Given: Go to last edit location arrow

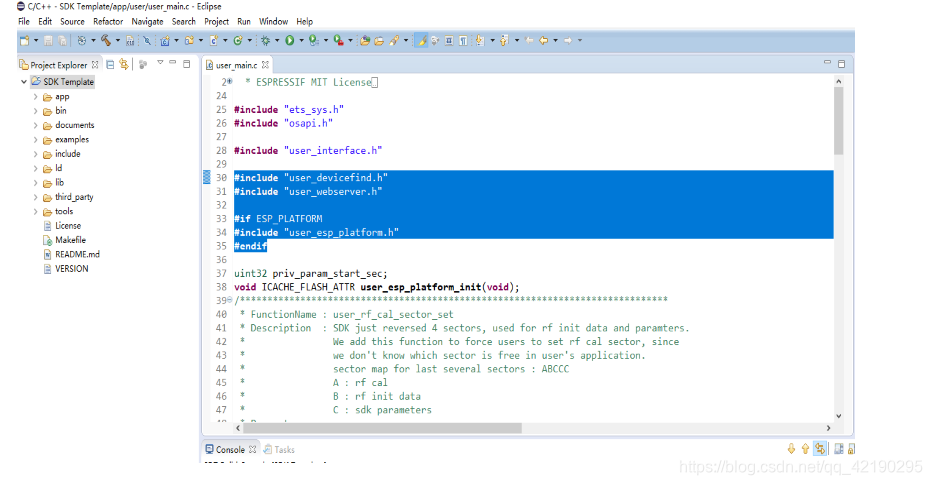Looking at the screenshot, I should 529,40.
